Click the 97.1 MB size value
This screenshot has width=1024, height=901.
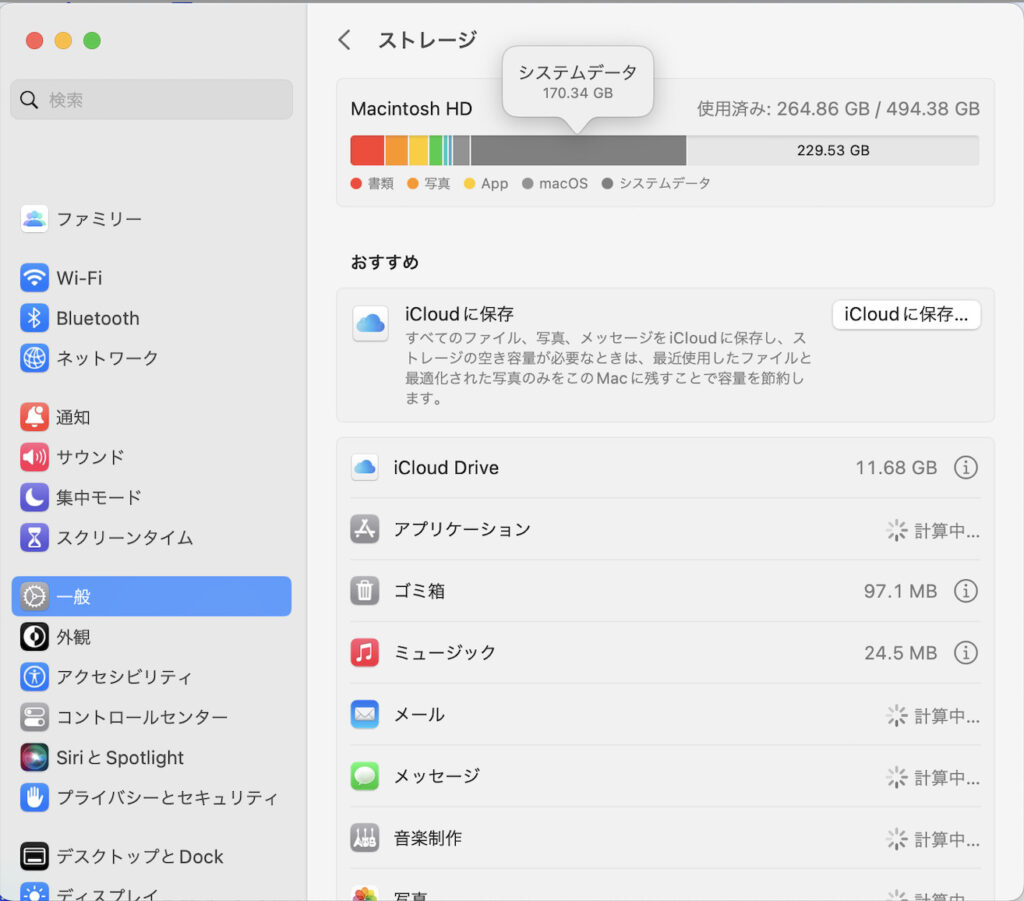coord(901,591)
